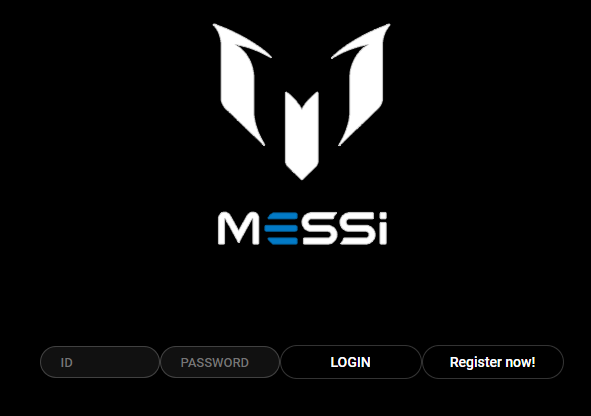Click the second S in the MESSI wordmark
Viewport: 591px width, 416px height.
(x=357, y=228)
